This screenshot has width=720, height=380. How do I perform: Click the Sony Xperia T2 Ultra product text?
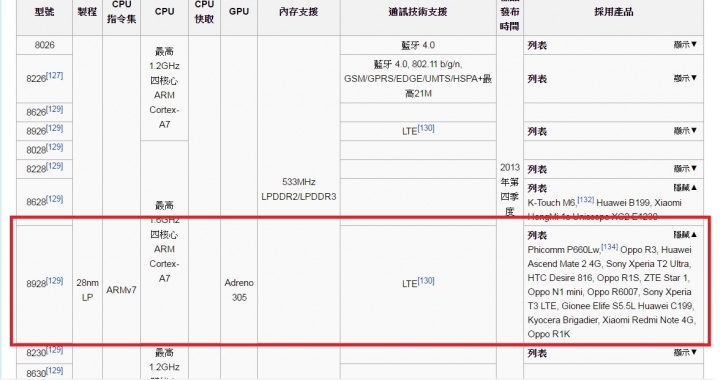[x=647, y=264]
